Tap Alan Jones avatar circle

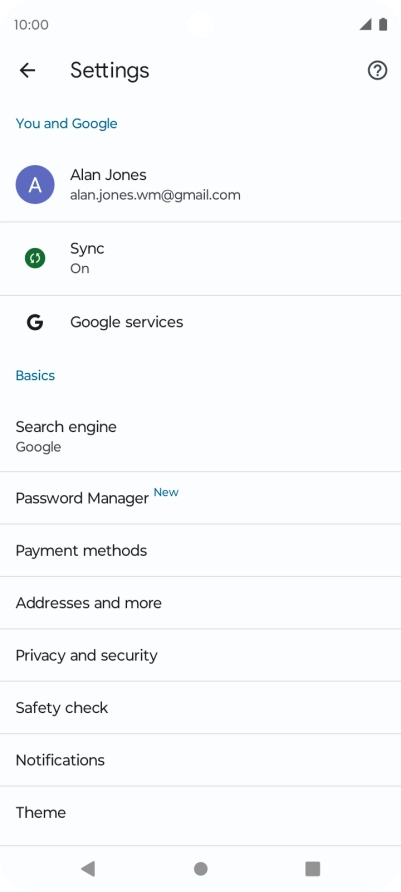pyautogui.click(x=35, y=184)
